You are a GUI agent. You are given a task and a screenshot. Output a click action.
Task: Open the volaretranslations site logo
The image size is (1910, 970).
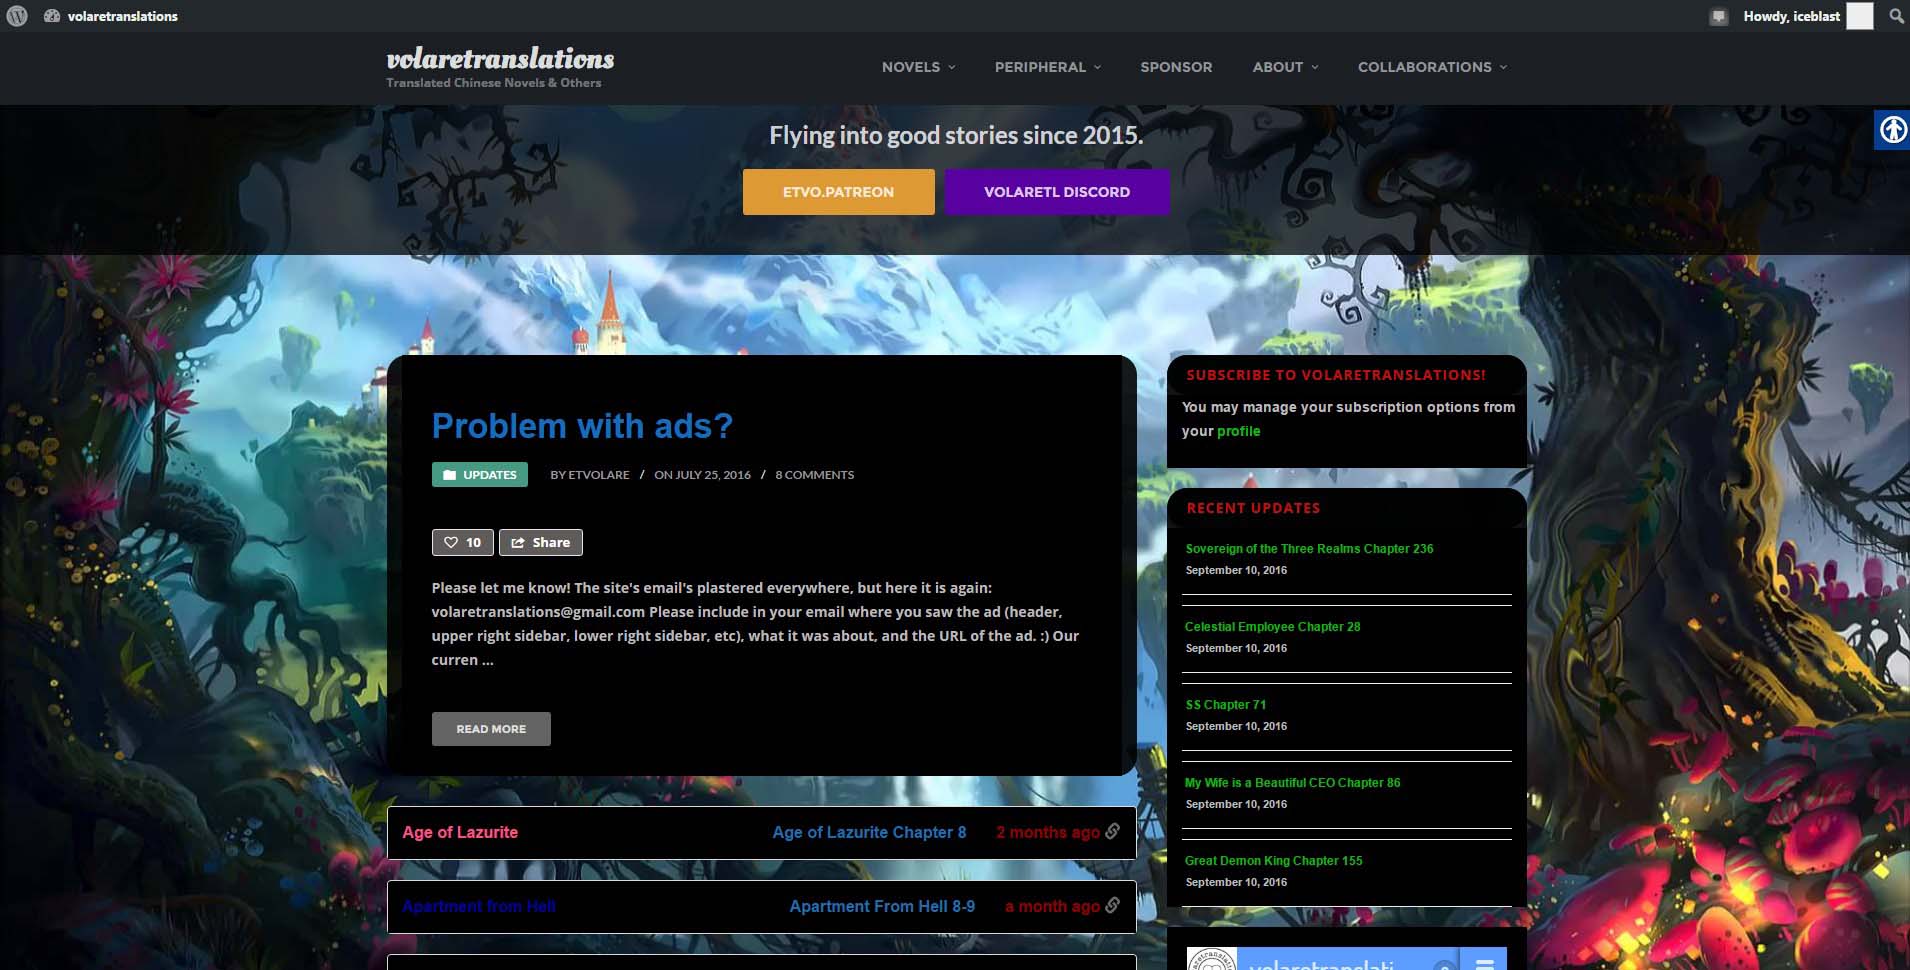pos(500,59)
